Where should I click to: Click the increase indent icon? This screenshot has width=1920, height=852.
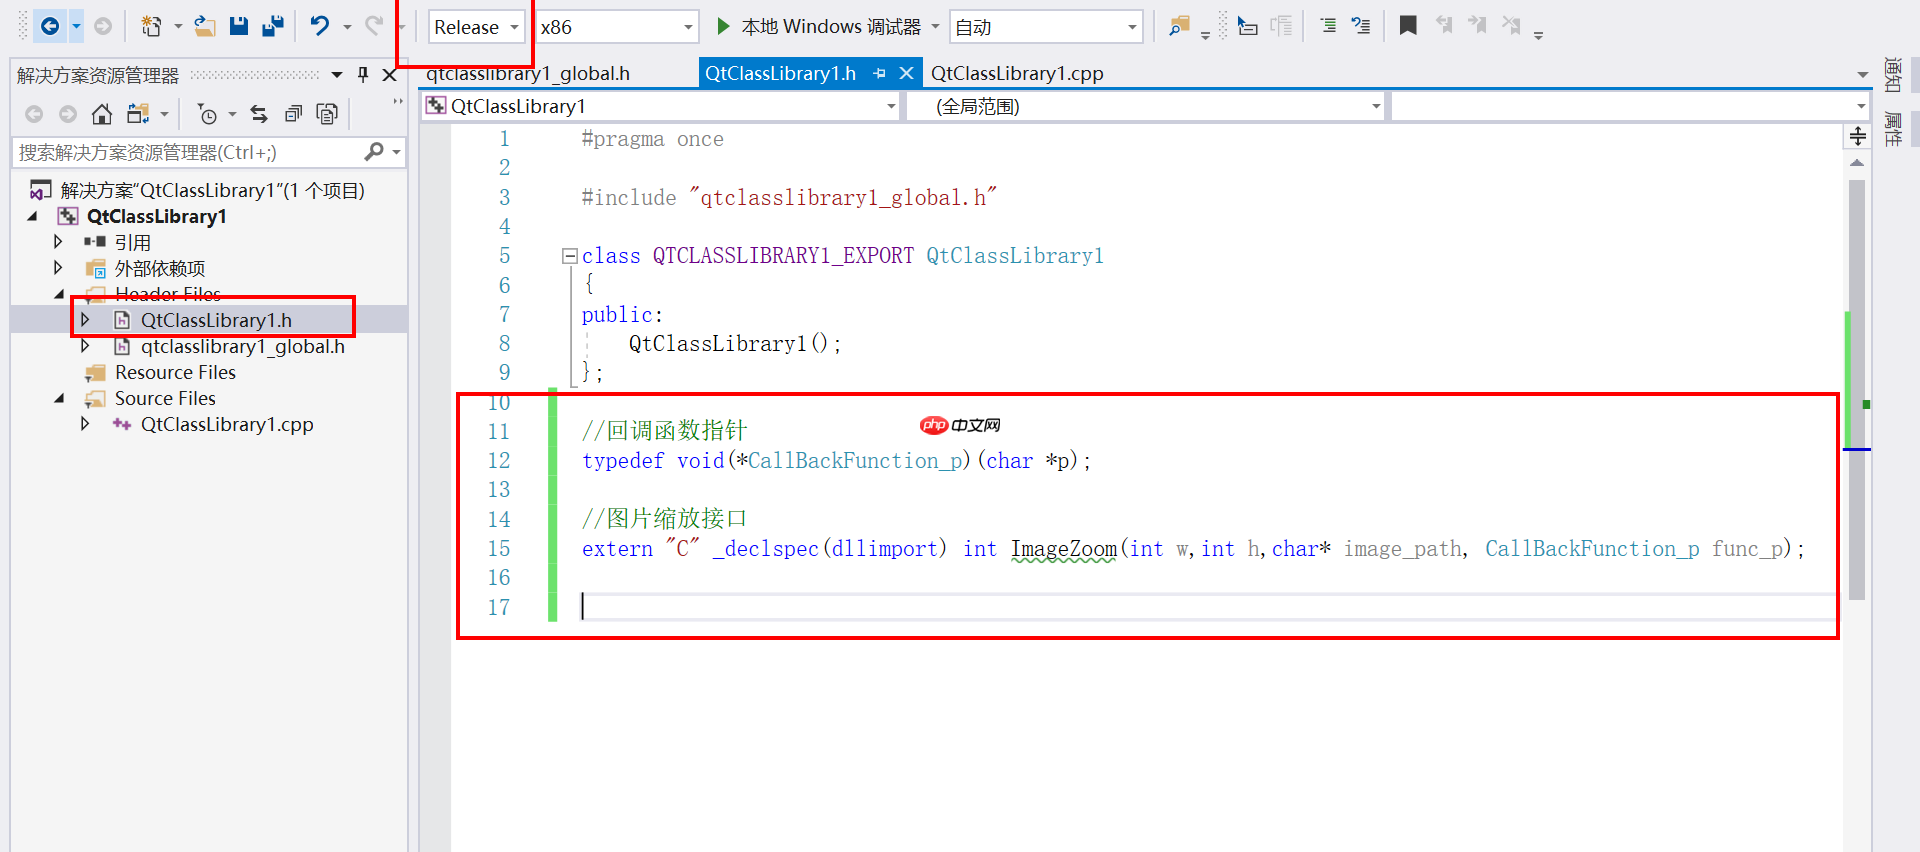[1328, 26]
